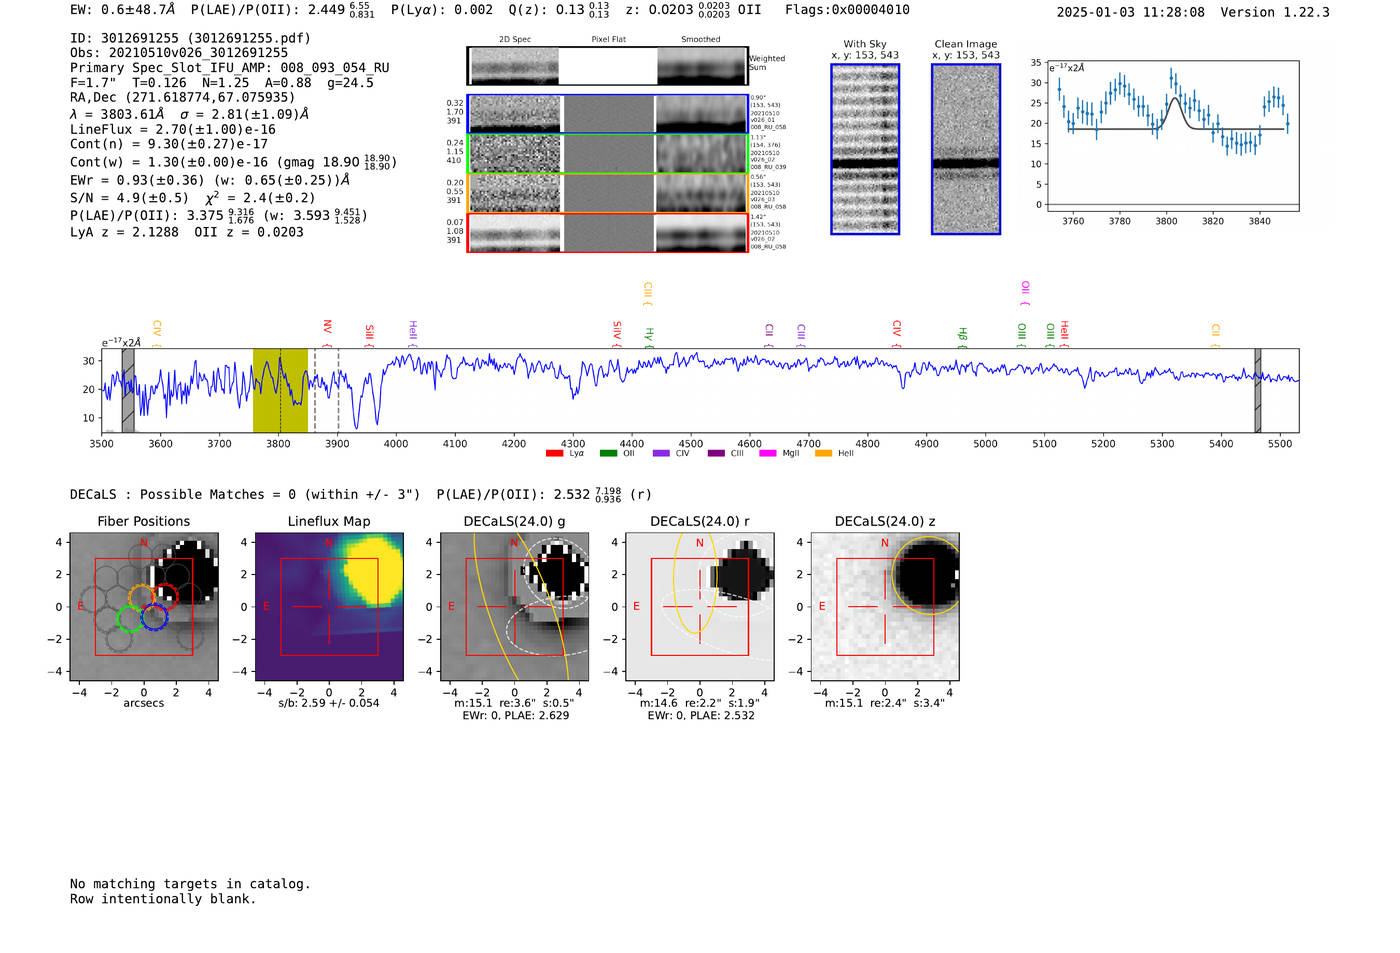
Task: Click the blue fiber circle in Fiber Positions
Action: tap(153, 617)
